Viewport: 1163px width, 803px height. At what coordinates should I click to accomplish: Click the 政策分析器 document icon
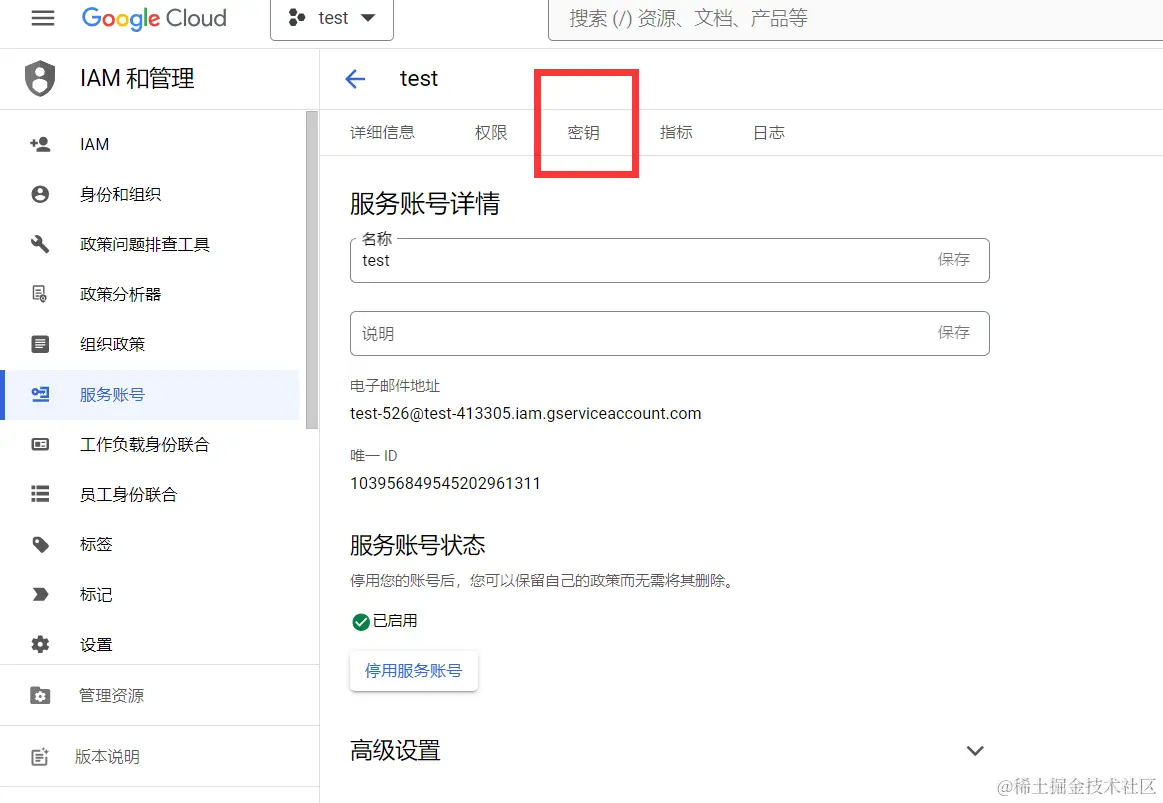40,294
